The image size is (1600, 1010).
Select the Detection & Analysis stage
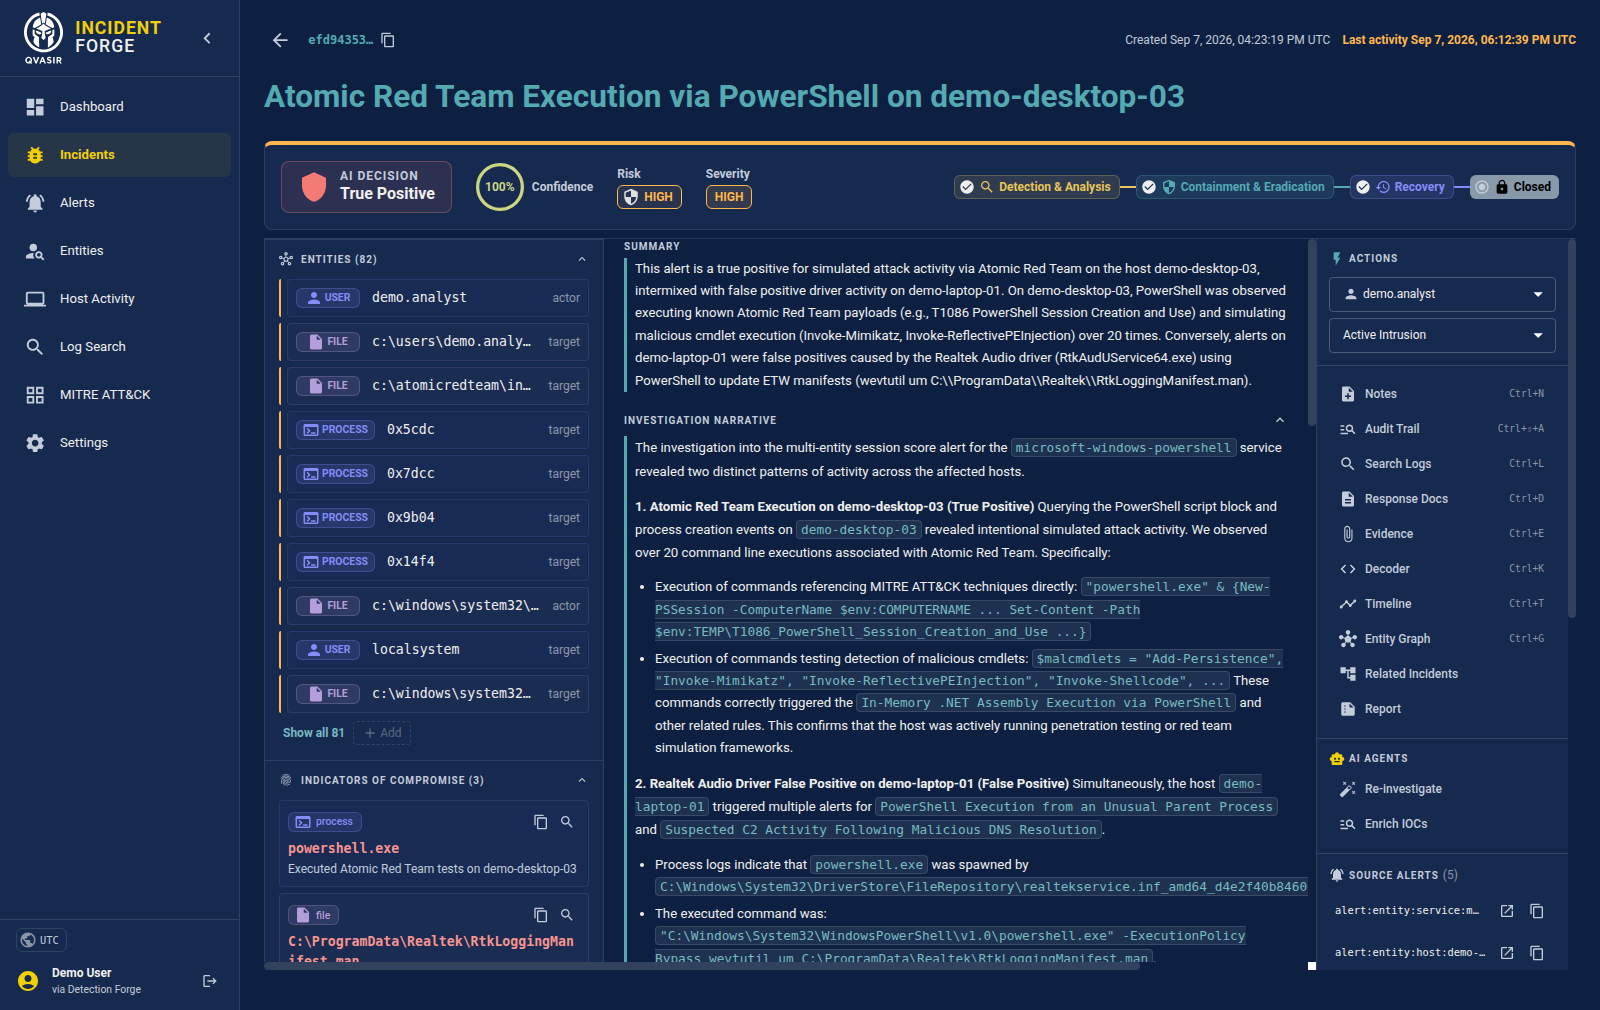[1036, 187]
